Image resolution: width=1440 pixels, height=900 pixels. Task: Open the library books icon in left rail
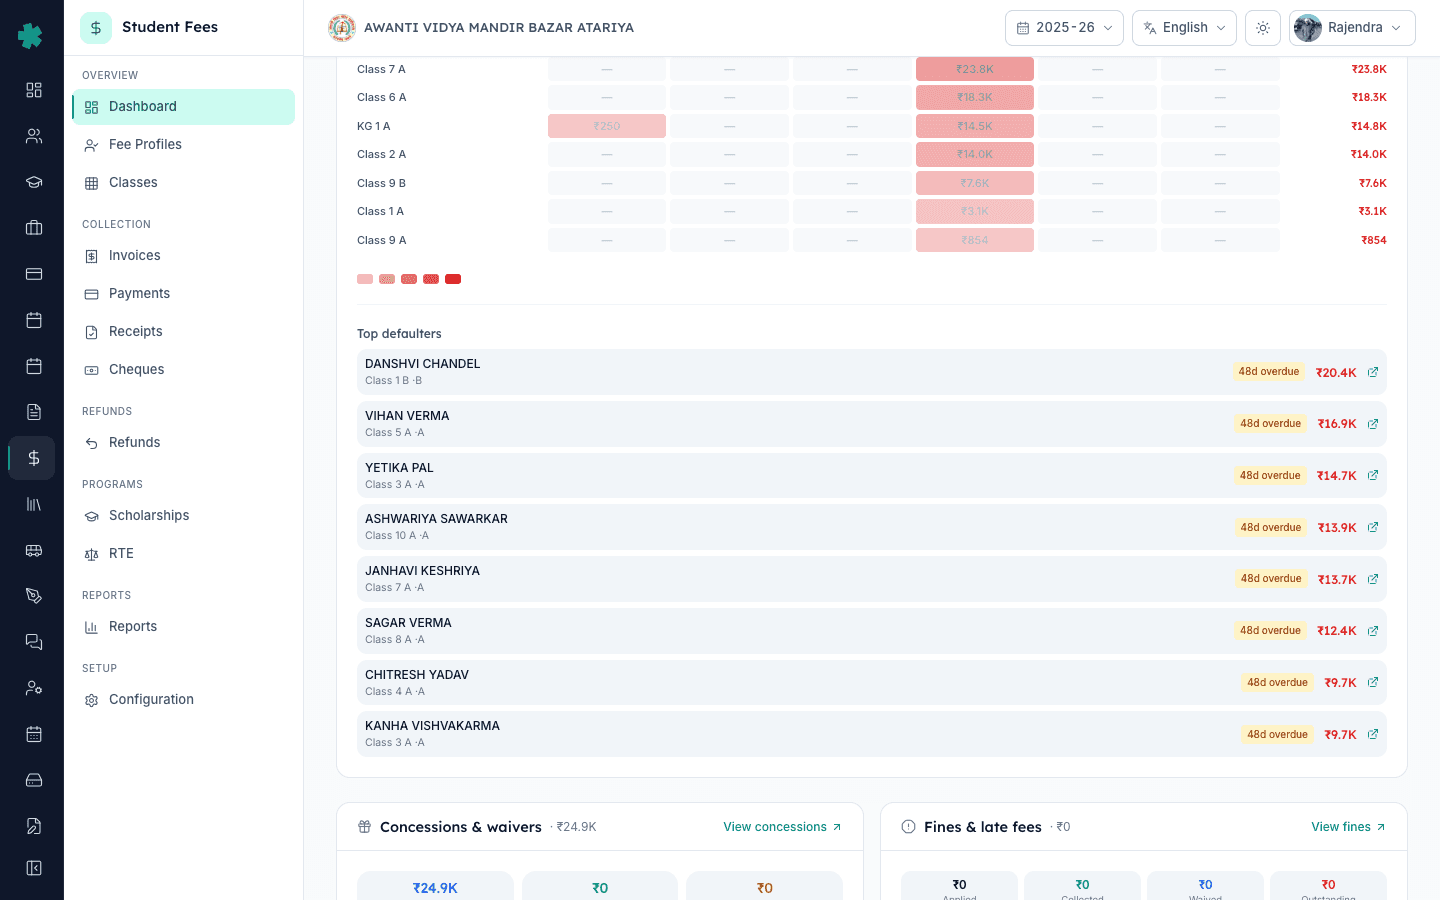(34, 504)
